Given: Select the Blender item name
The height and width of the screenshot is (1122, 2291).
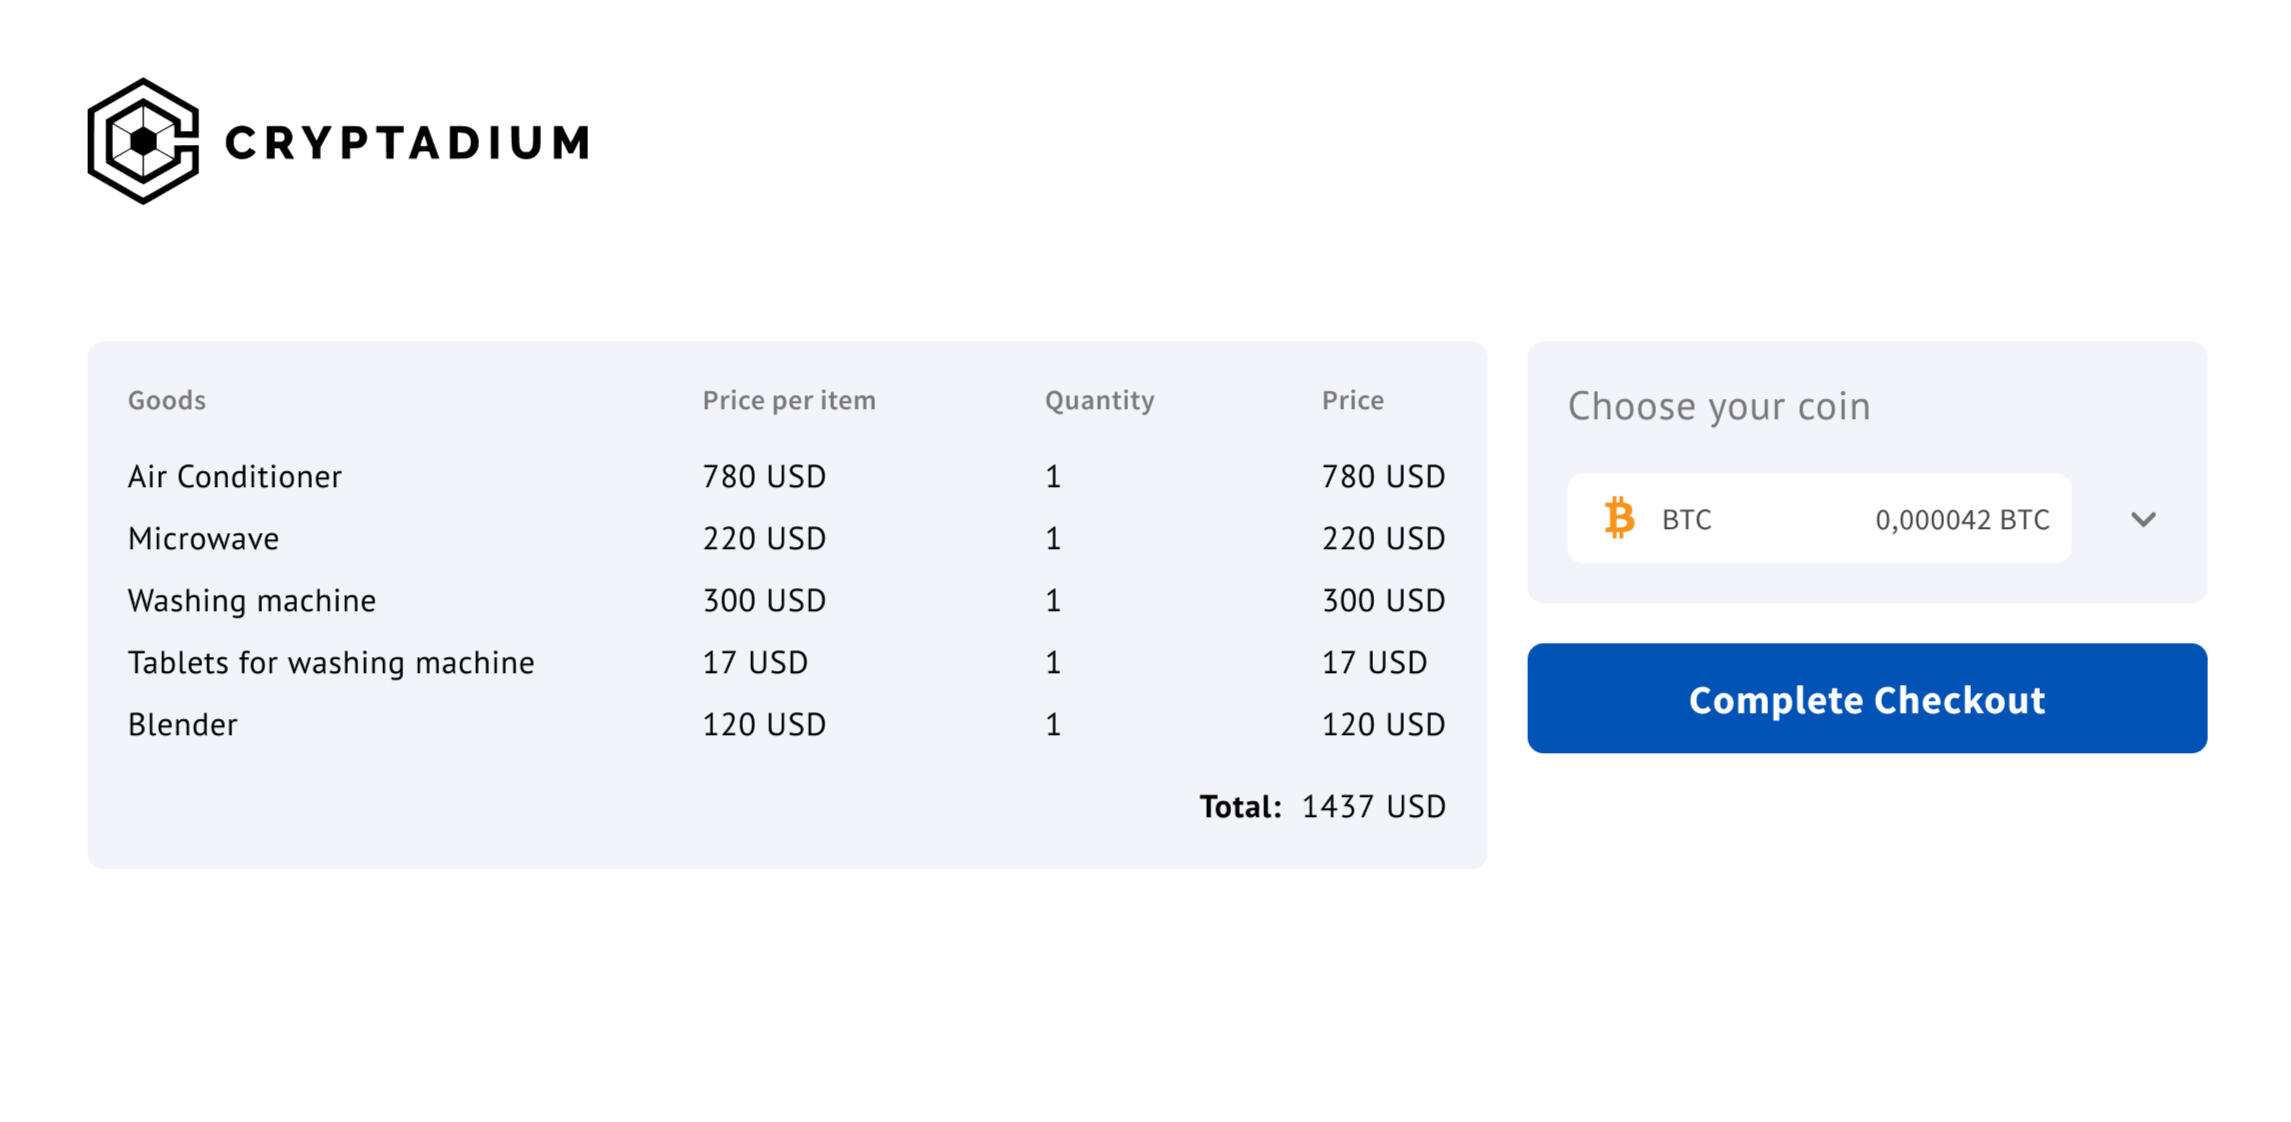Looking at the screenshot, I should [x=182, y=725].
